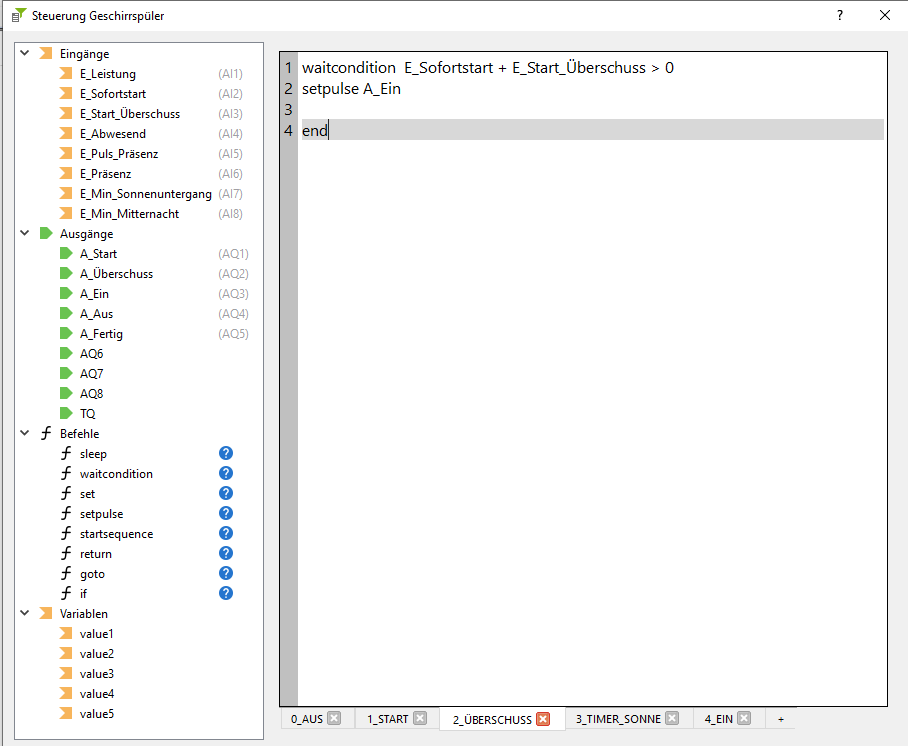Switch to the 0_AUS tab
Viewport: 908px width, 746px height.
[307, 719]
